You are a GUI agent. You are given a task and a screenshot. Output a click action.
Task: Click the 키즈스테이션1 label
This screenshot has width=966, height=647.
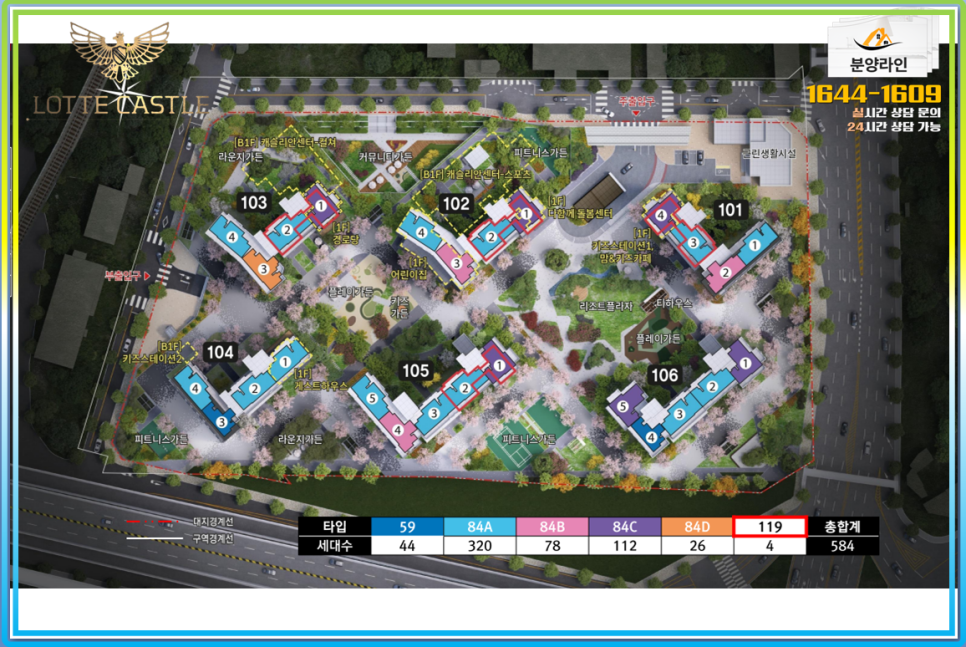pyautogui.click(x=623, y=245)
